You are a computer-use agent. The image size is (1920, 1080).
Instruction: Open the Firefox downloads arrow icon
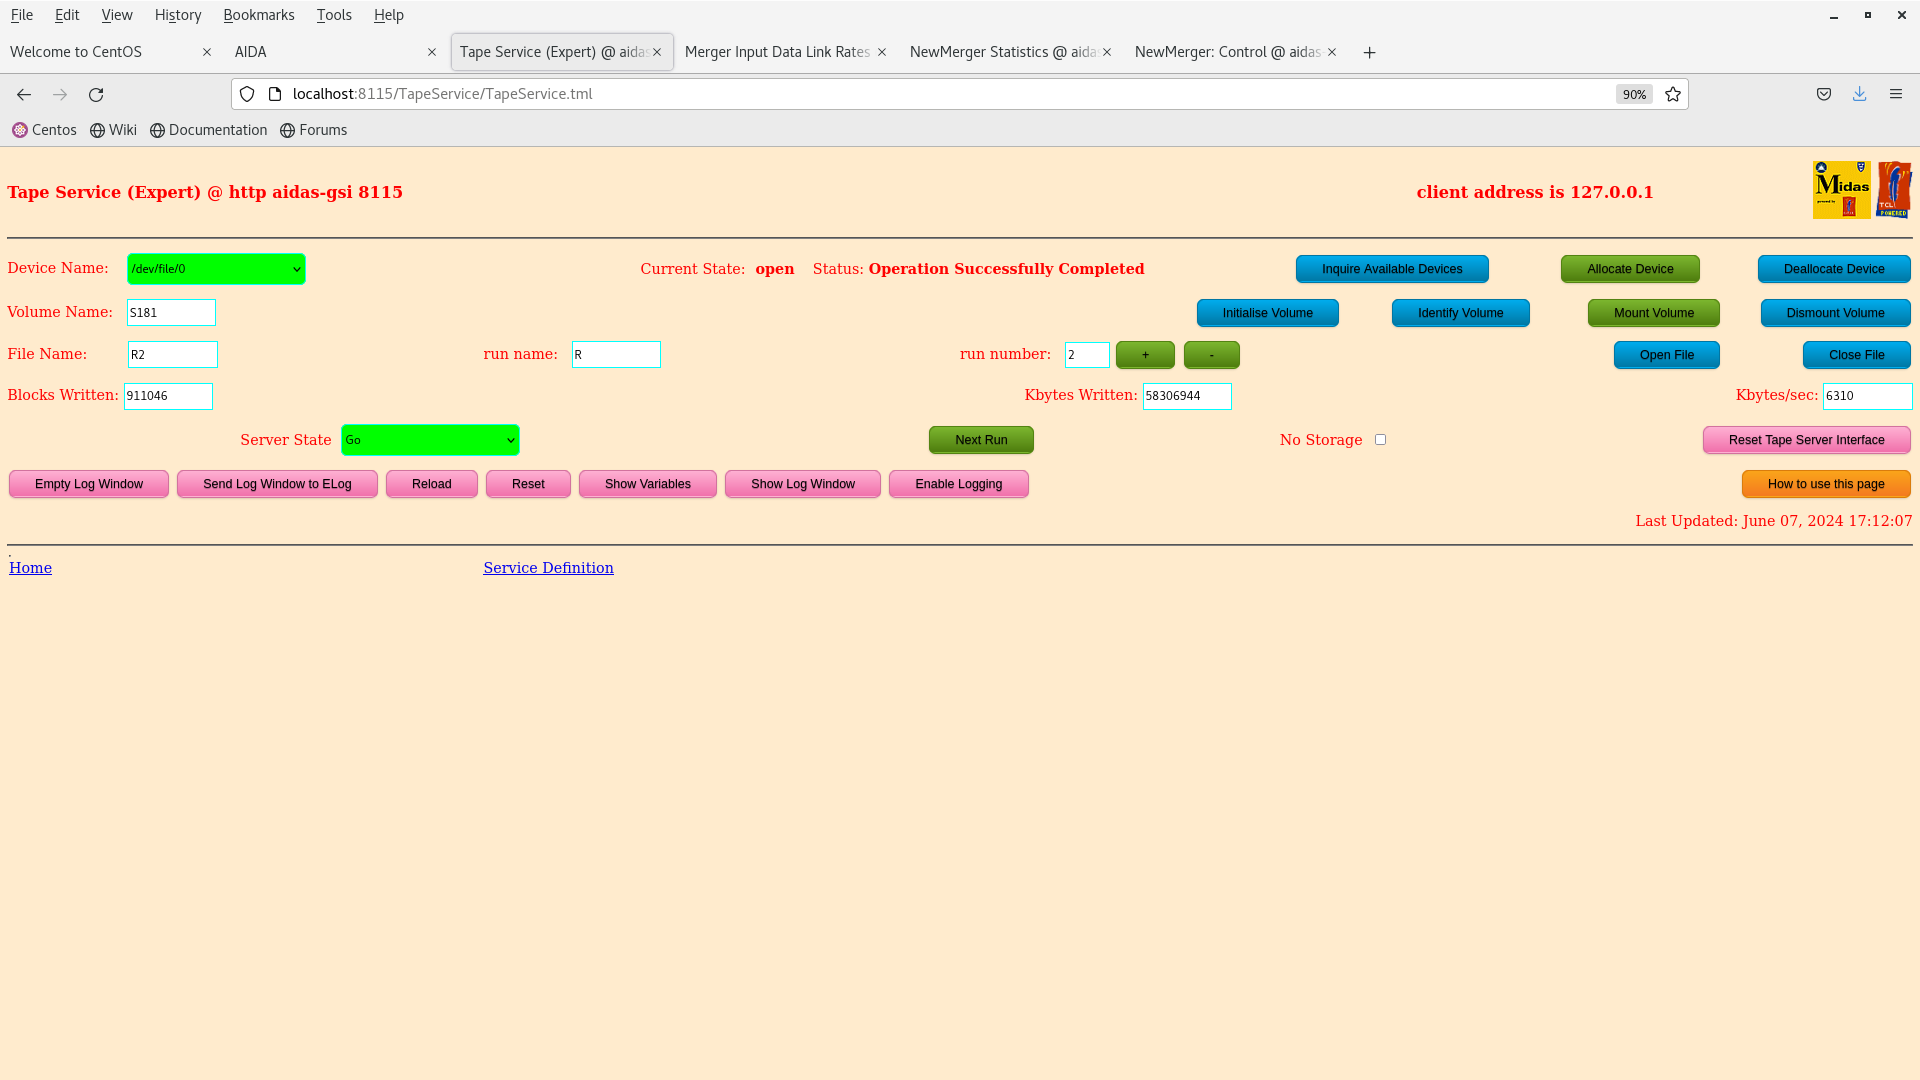(1859, 94)
